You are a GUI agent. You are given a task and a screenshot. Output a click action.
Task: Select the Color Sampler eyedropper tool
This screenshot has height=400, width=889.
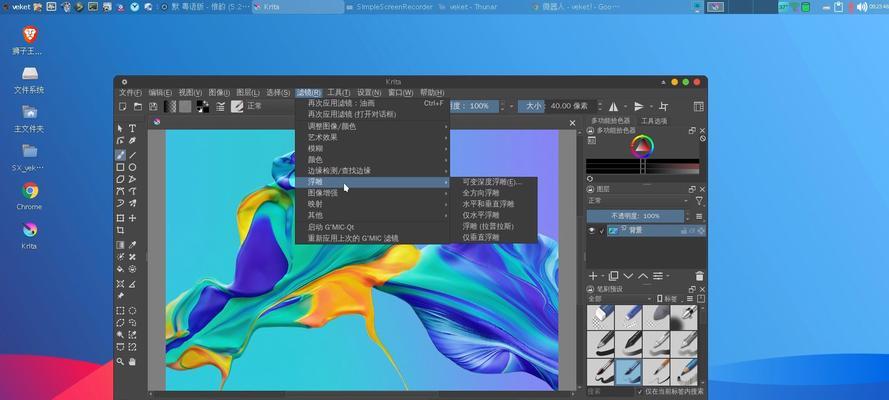point(132,245)
